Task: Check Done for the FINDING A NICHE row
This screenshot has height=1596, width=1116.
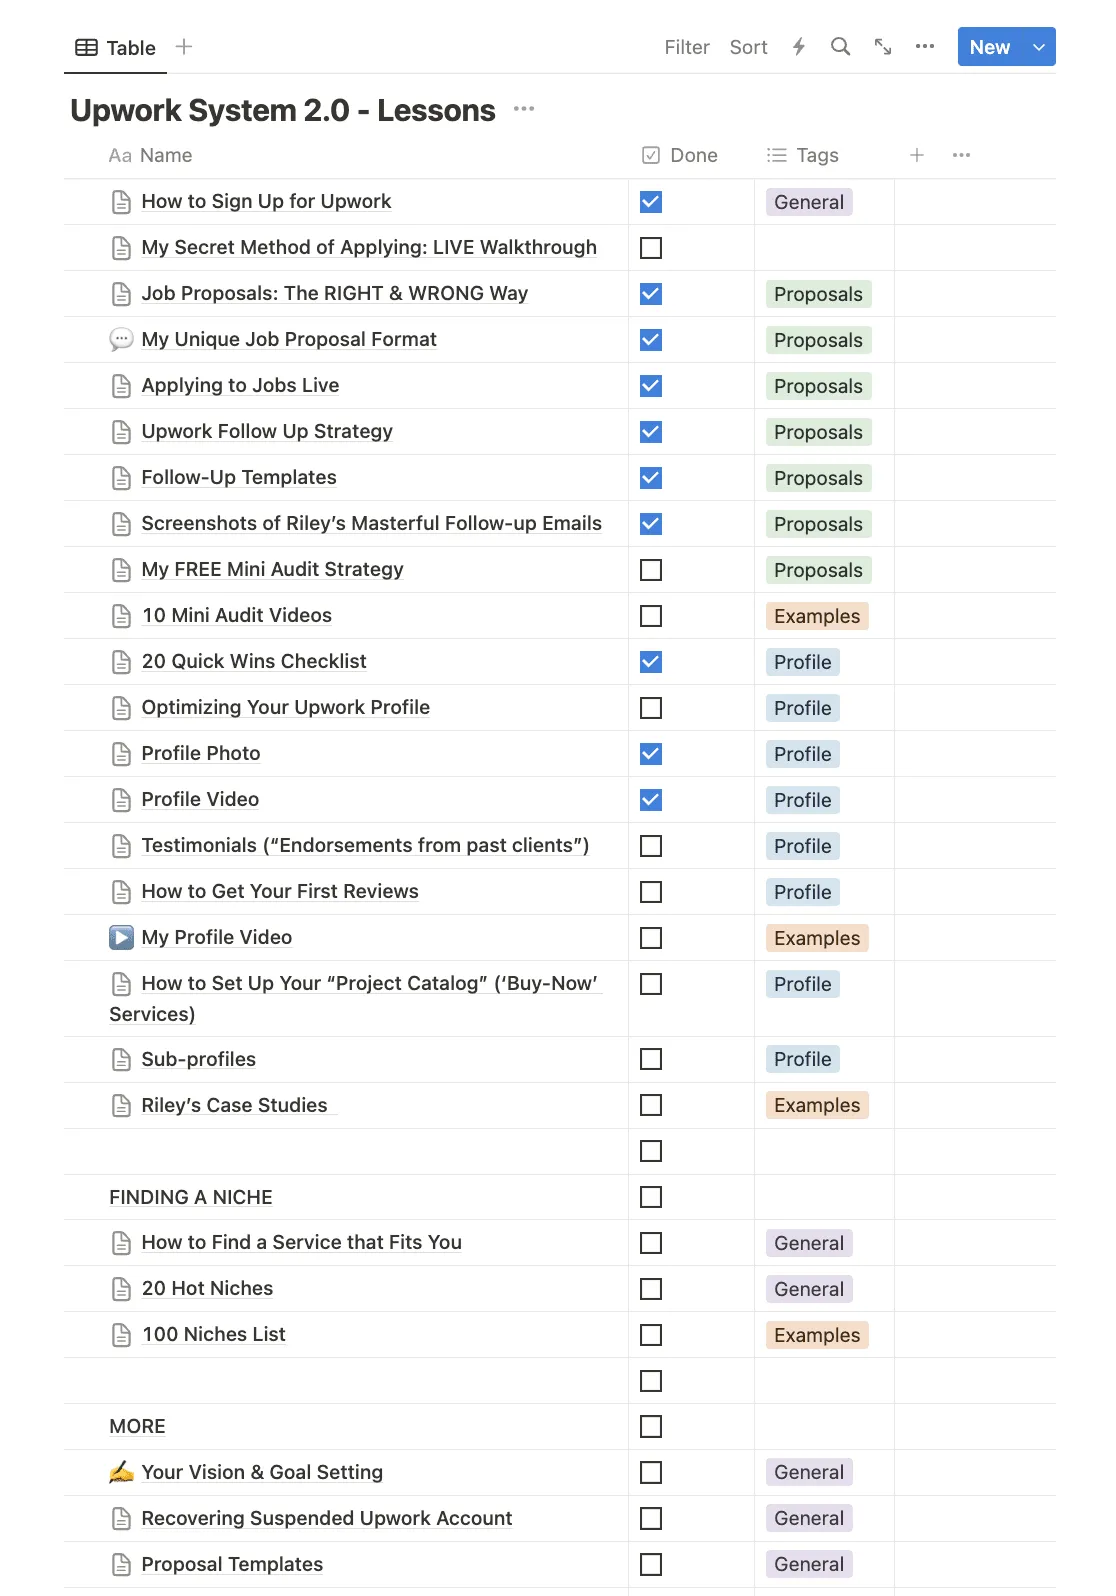Action: (651, 1197)
